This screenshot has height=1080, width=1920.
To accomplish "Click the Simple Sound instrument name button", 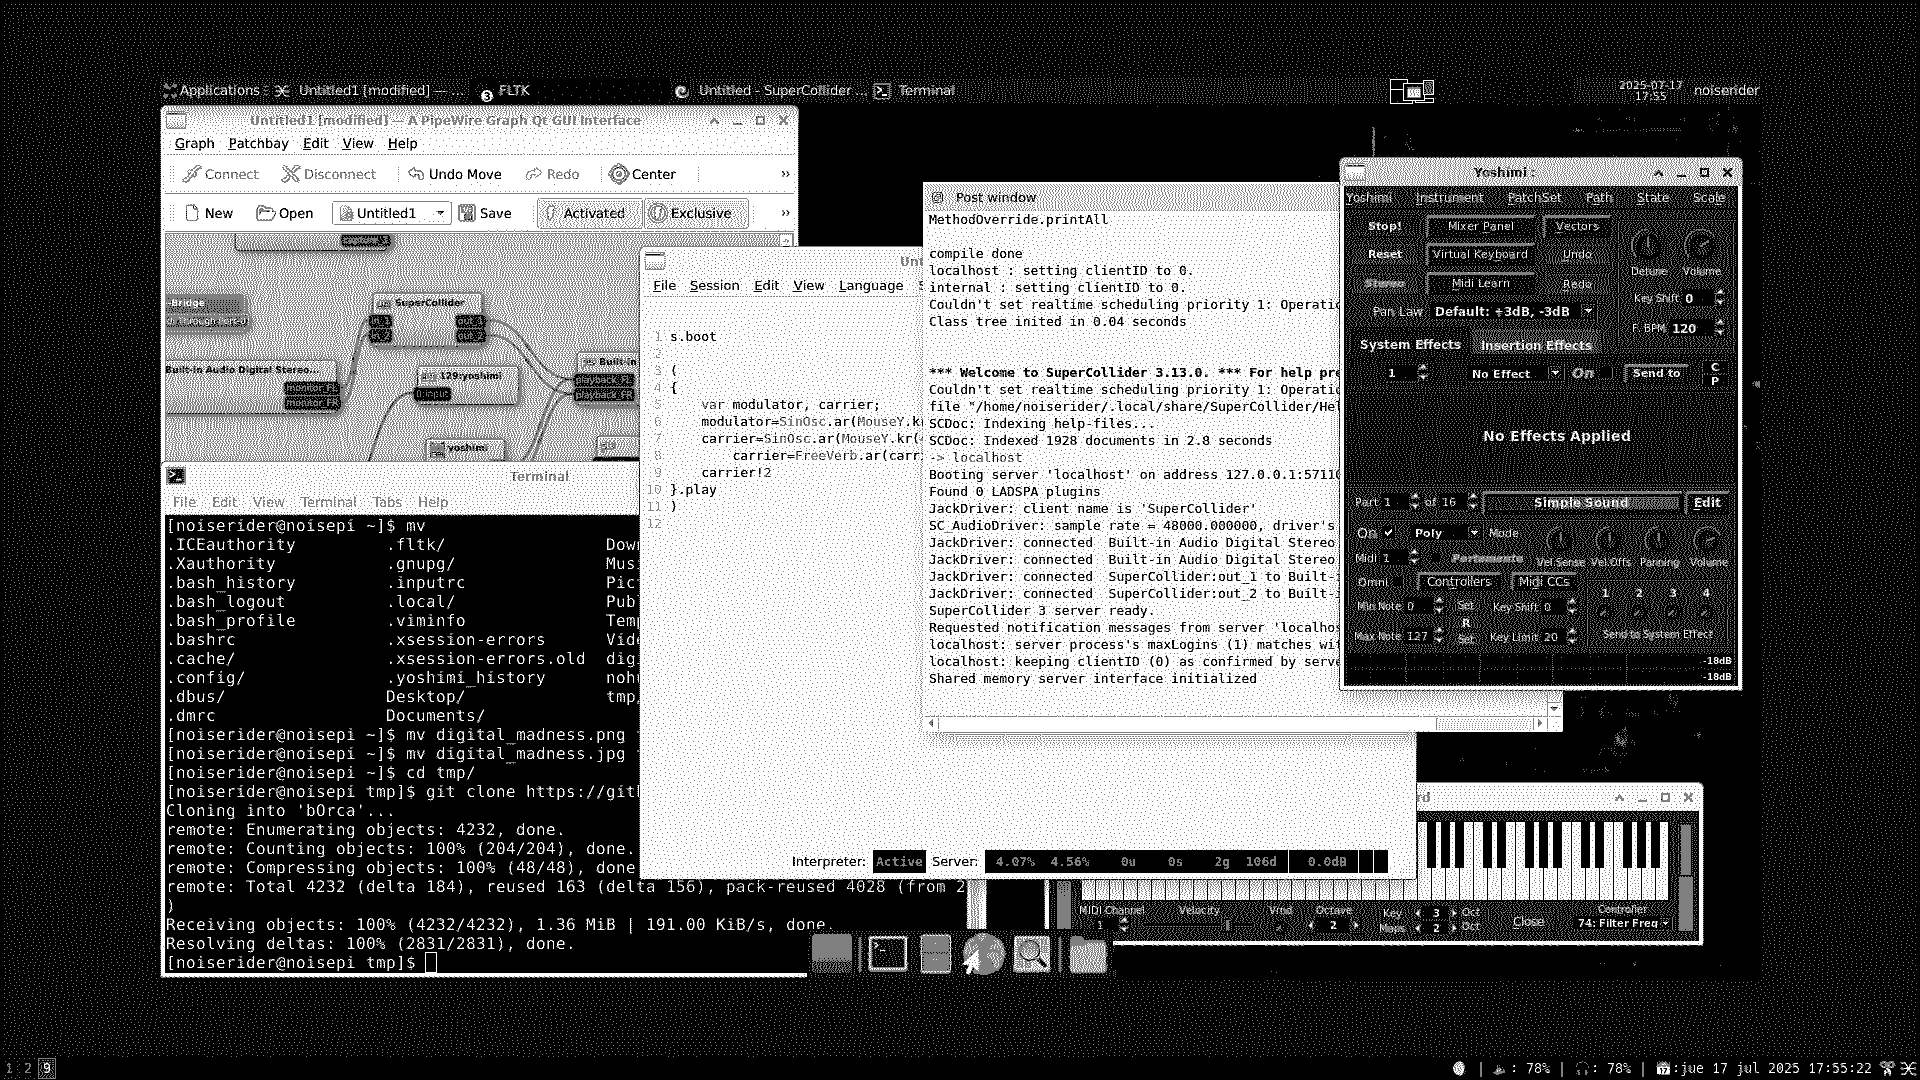I will (x=1581, y=503).
